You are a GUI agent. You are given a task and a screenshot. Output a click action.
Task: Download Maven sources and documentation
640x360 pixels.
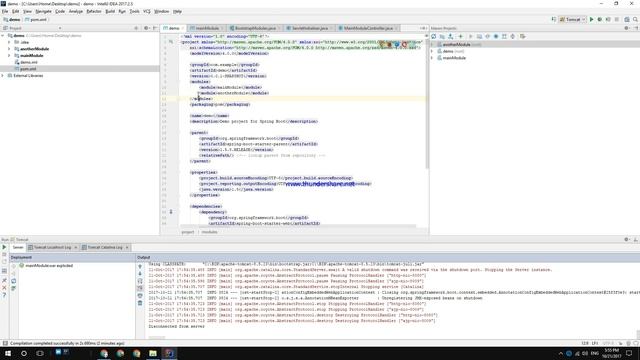pos(451,36)
